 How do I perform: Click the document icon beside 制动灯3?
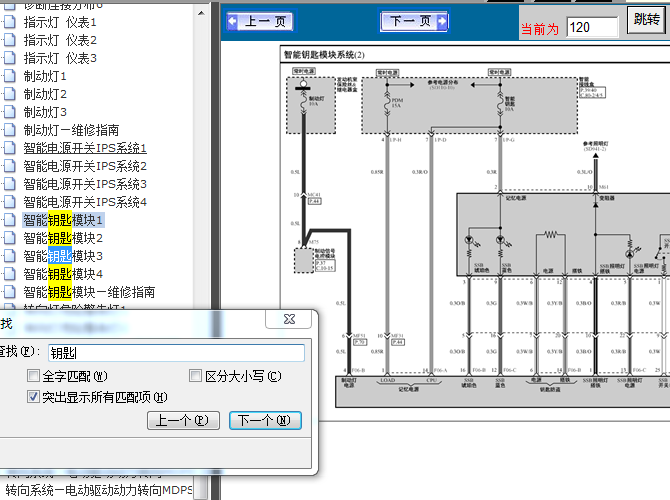coord(9,112)
